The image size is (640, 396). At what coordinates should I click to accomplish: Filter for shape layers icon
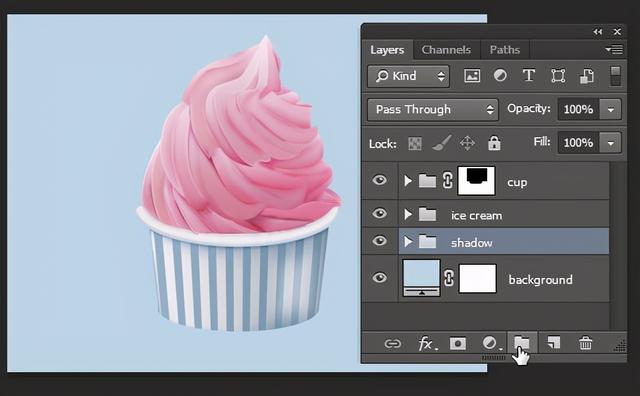558,76
